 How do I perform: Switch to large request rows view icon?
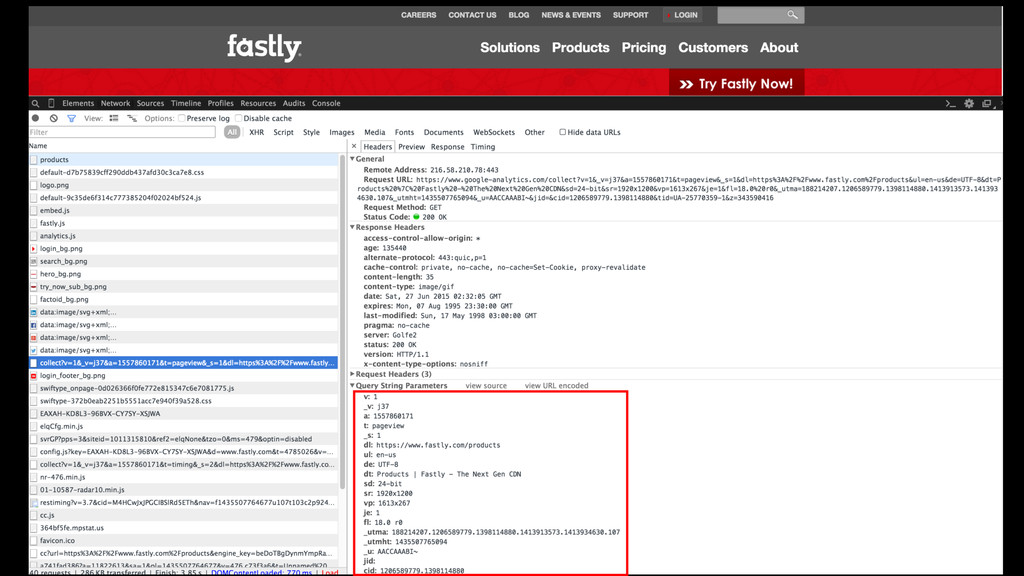tap(114, 118)
